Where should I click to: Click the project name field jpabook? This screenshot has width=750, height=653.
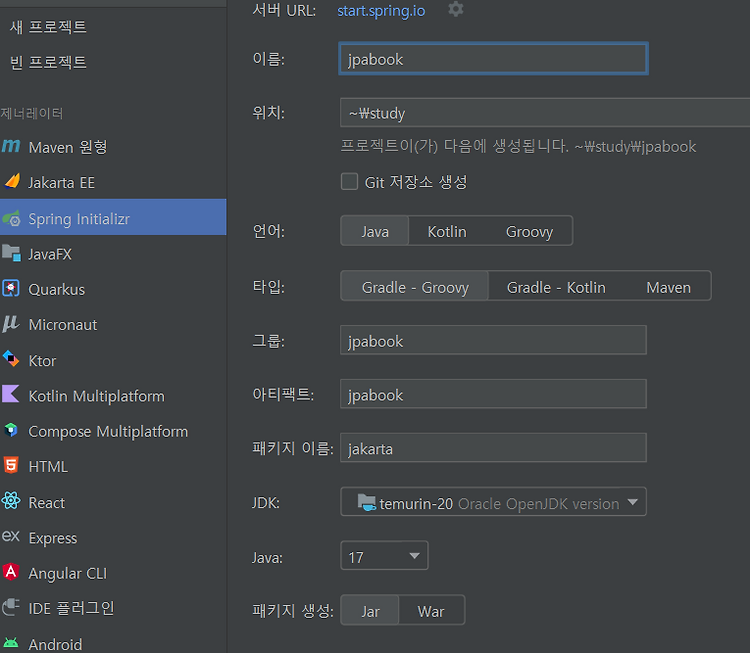tap(493, 58)
